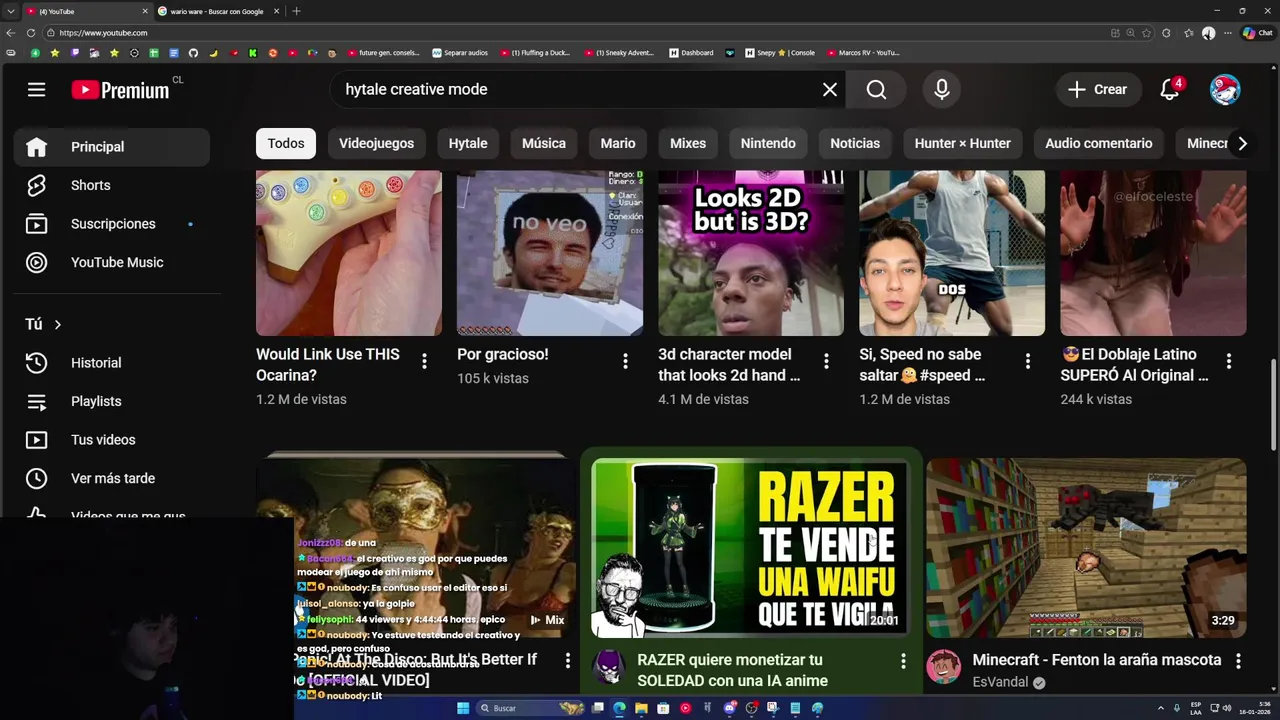Show more filter chips with right arrow
Screen dimensions: 1280x720
[1242, 143]
